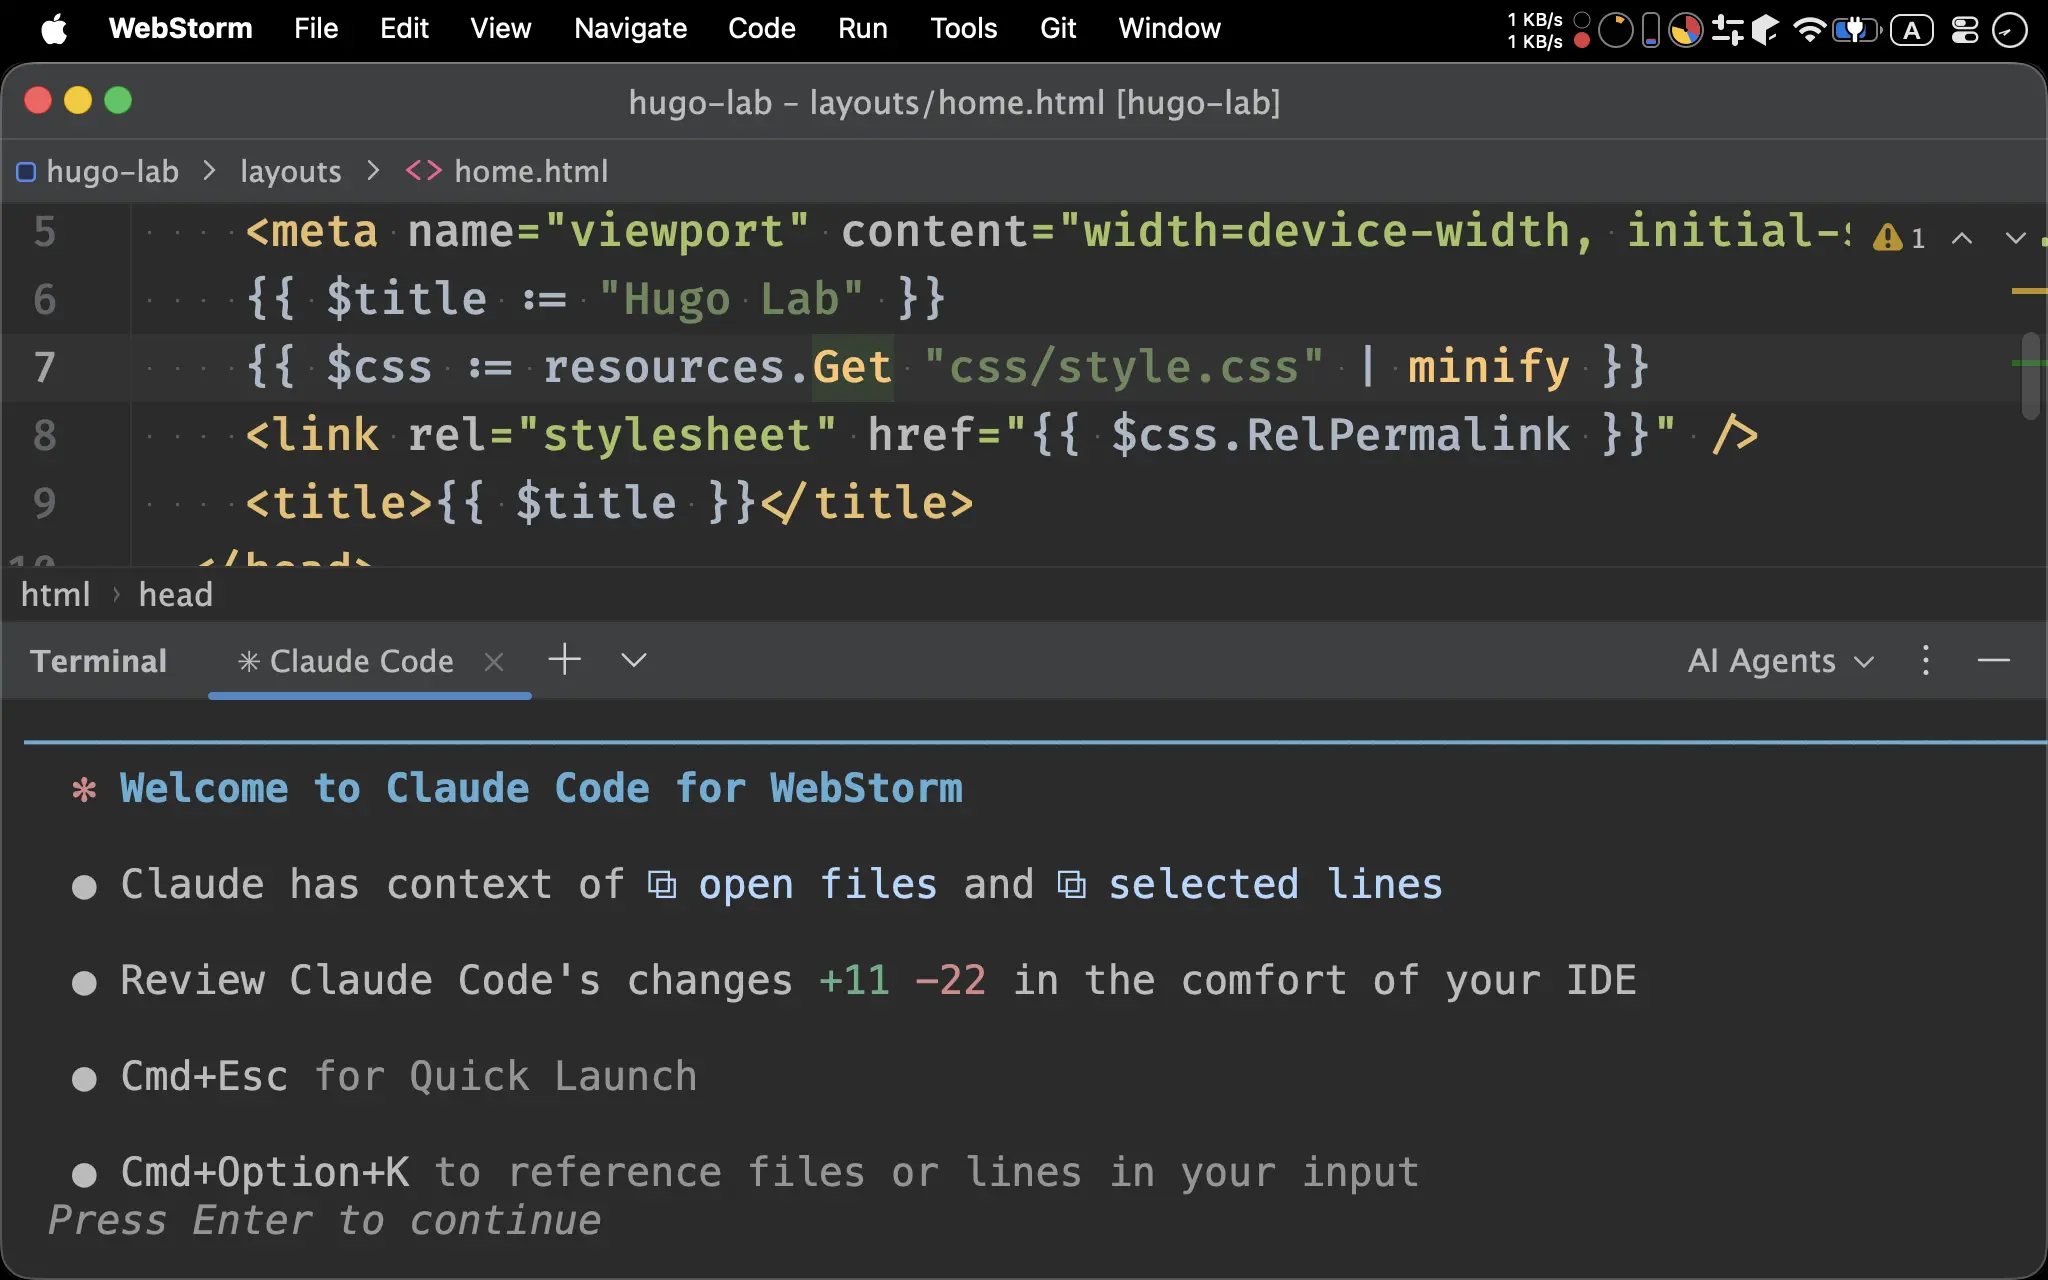Click the hugo-lab project breadcrumb

112,171
